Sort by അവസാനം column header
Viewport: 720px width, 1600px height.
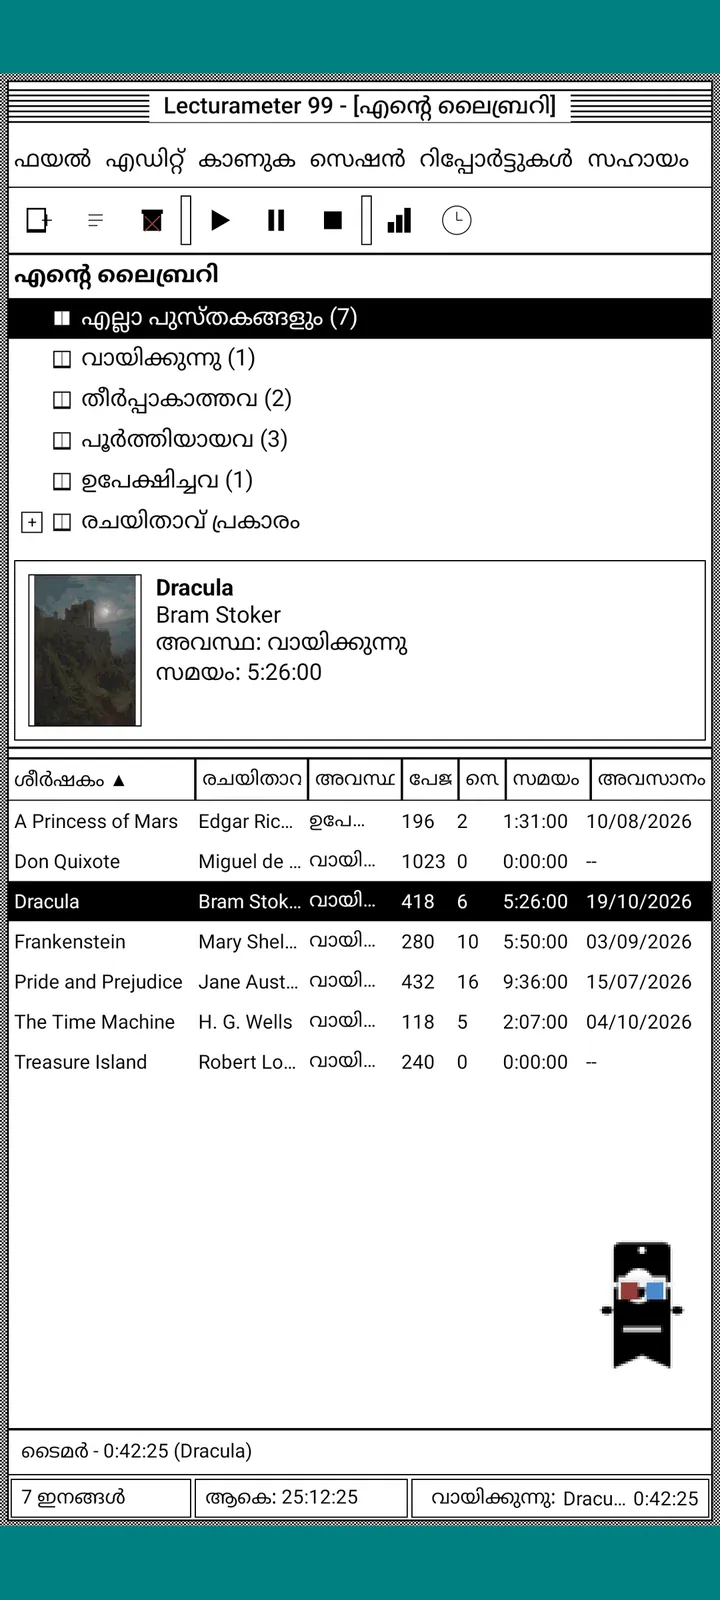[x=651, y=780]
